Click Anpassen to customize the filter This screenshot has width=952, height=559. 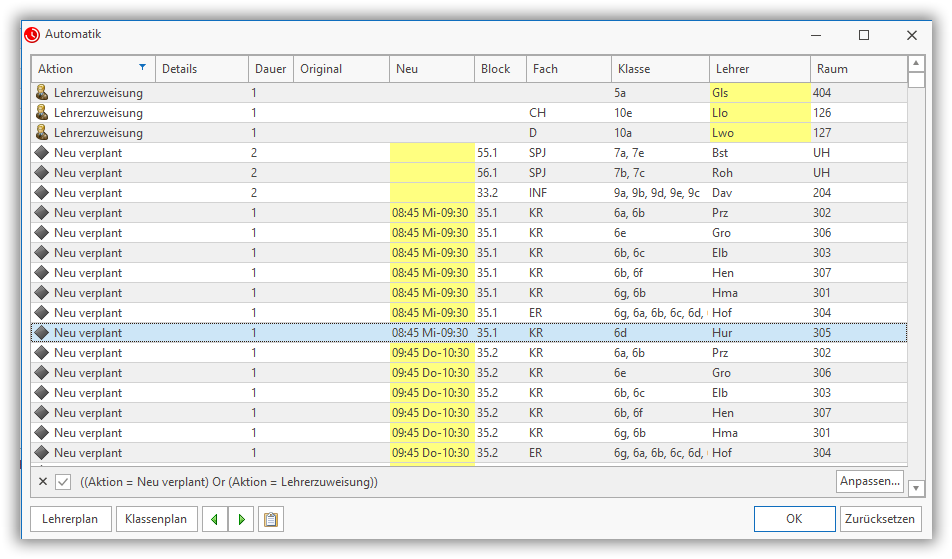(x=869, y=482)
